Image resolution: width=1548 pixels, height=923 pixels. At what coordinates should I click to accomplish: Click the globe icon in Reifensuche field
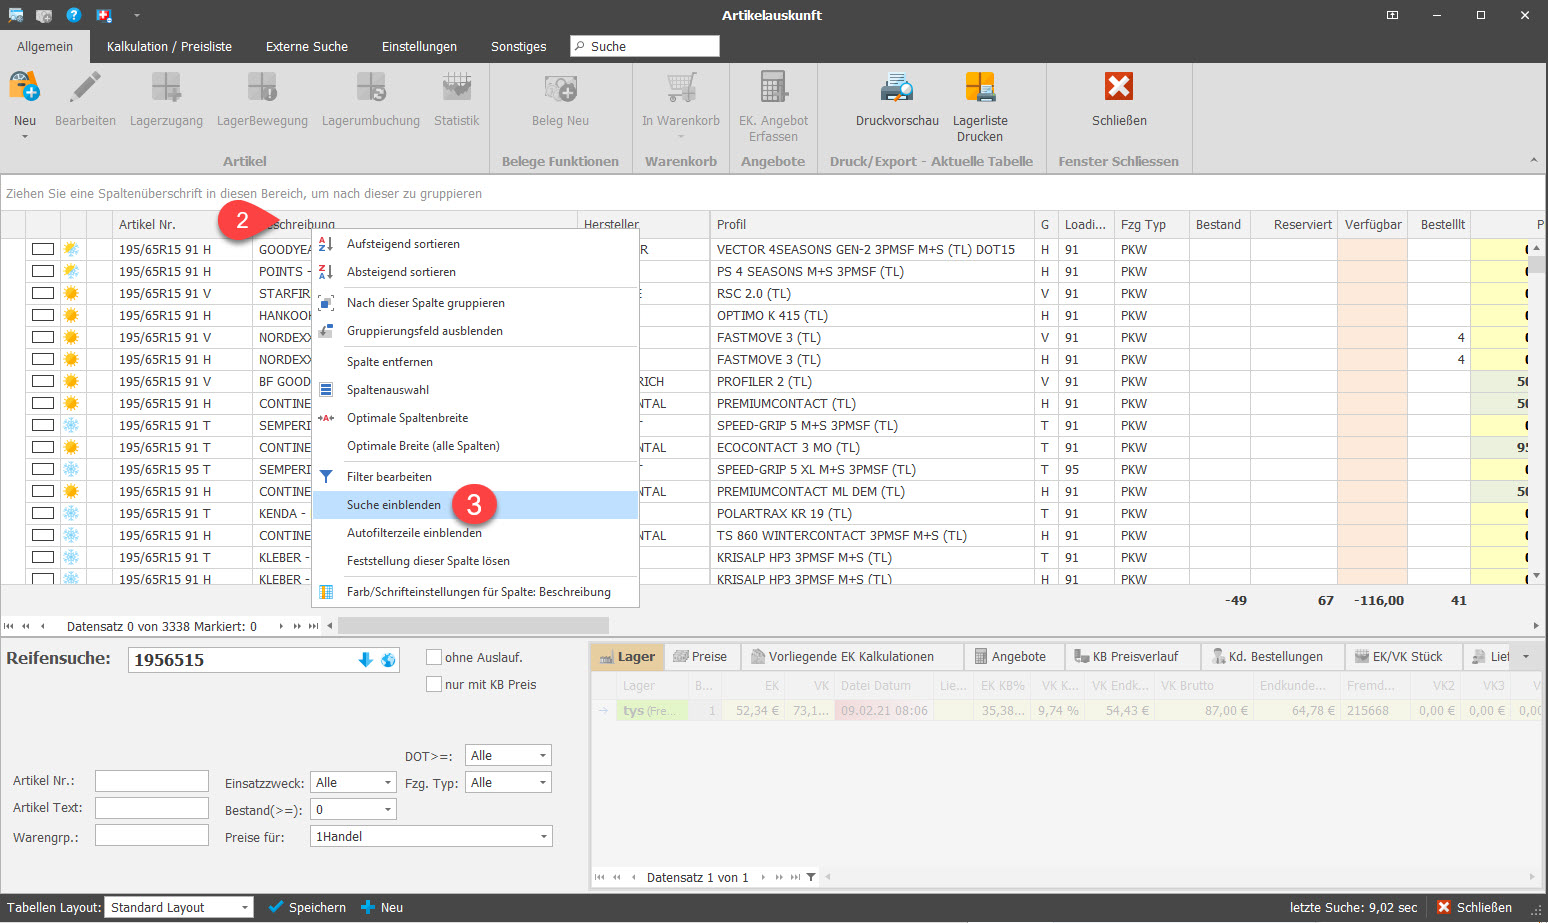(x=388, y=659)
